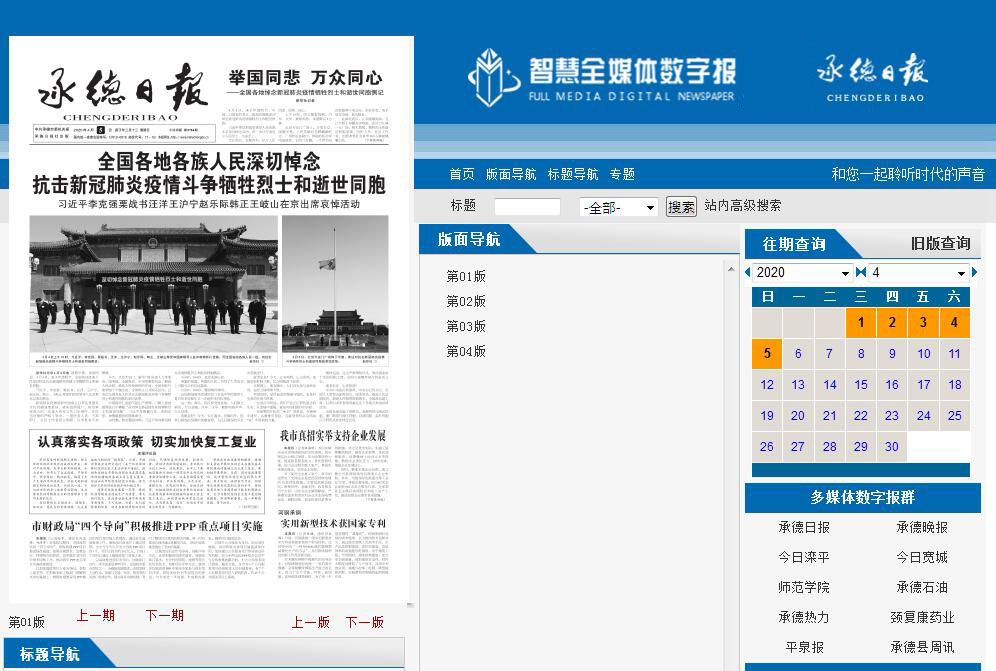Select 第02版 in page navigation

(466, 301)
